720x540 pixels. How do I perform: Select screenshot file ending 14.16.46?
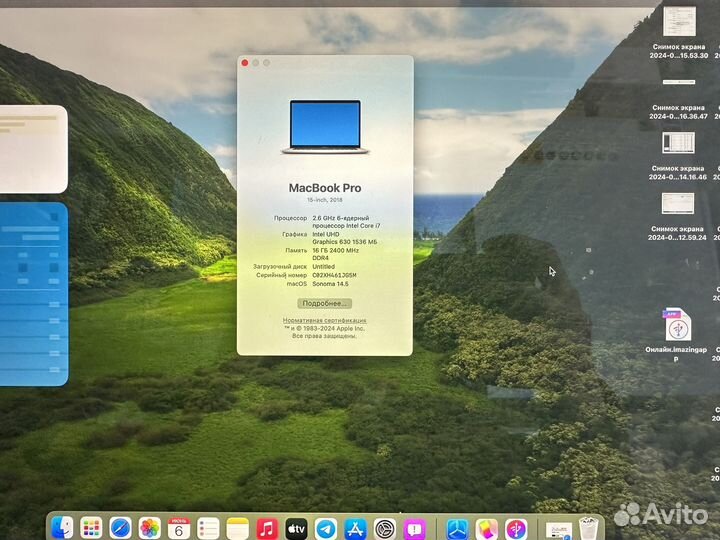click(x=678, y=156)
